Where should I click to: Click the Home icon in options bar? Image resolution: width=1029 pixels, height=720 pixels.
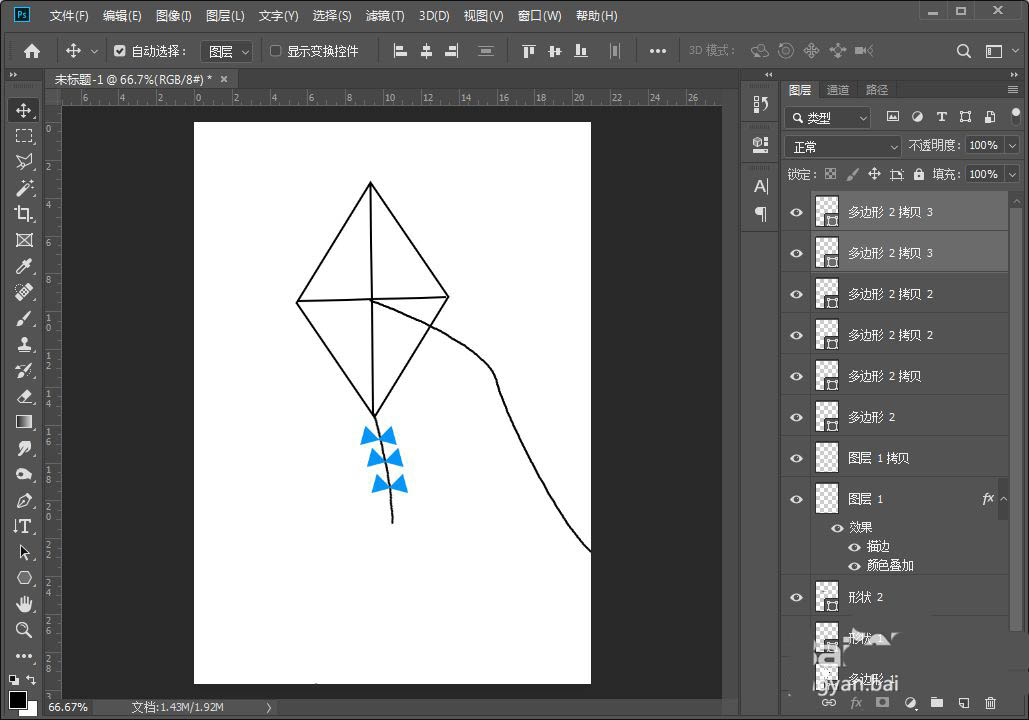point(32,51)
